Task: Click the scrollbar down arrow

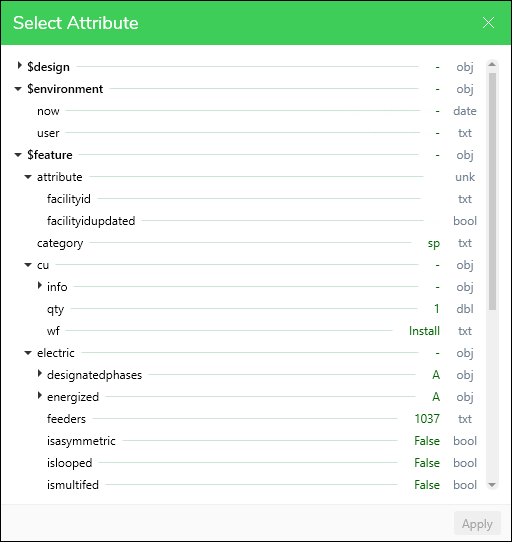Action: click(x=492, y=485)
